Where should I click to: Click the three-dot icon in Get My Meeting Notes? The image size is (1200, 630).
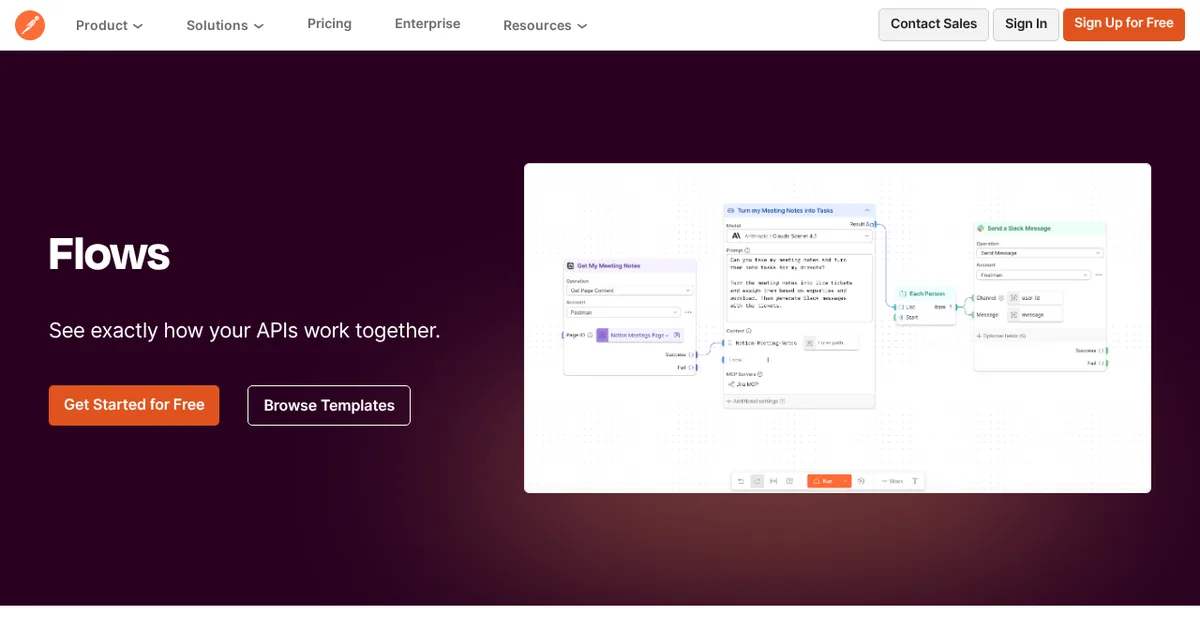688,312
